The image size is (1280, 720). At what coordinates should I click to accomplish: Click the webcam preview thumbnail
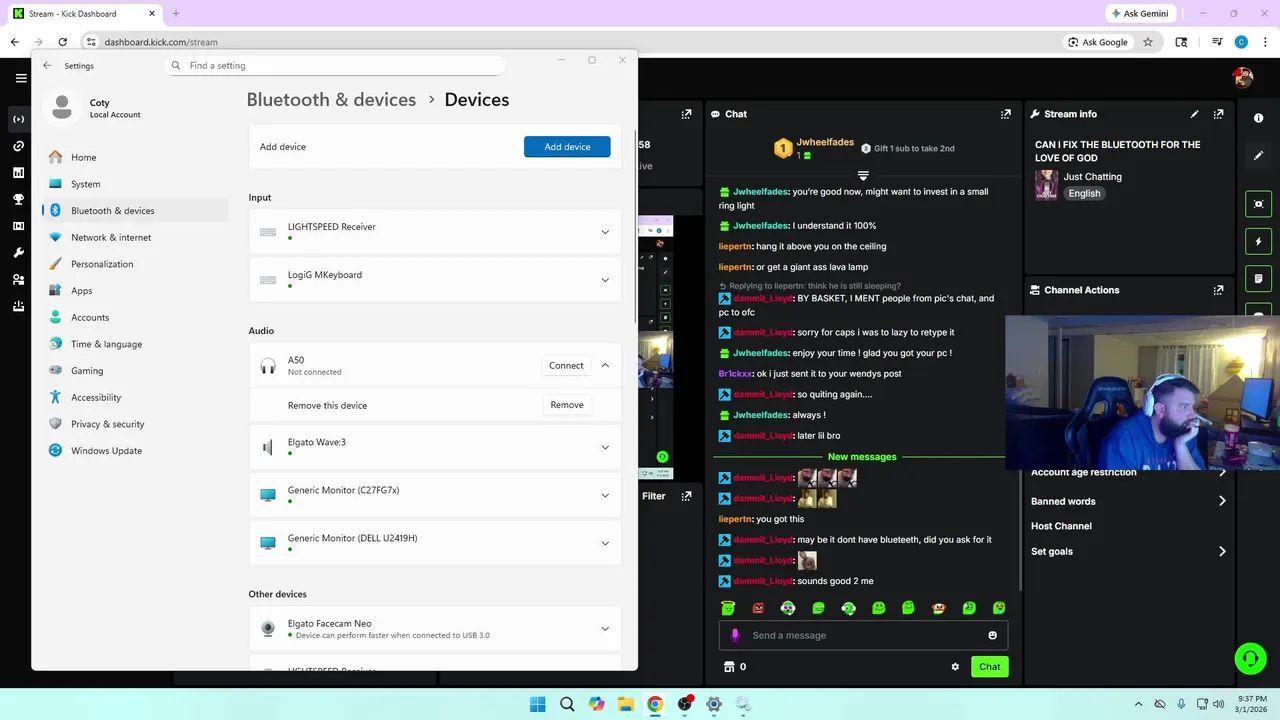click(x=1142, y=392)
